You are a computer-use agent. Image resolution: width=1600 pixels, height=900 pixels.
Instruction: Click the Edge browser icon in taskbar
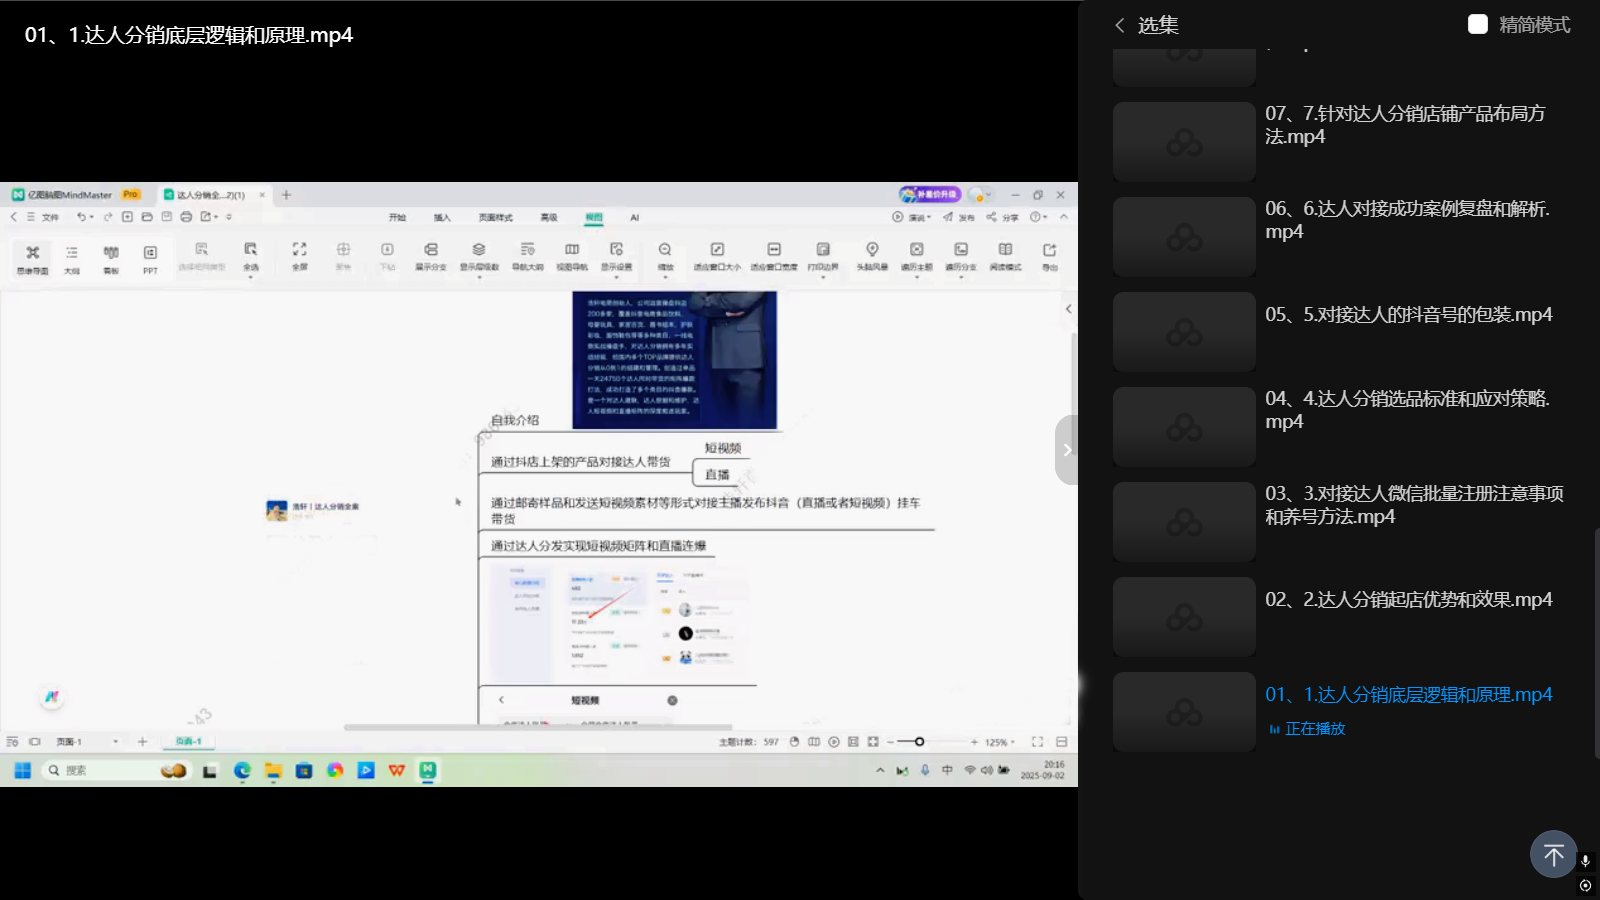(x=242, y=770)
